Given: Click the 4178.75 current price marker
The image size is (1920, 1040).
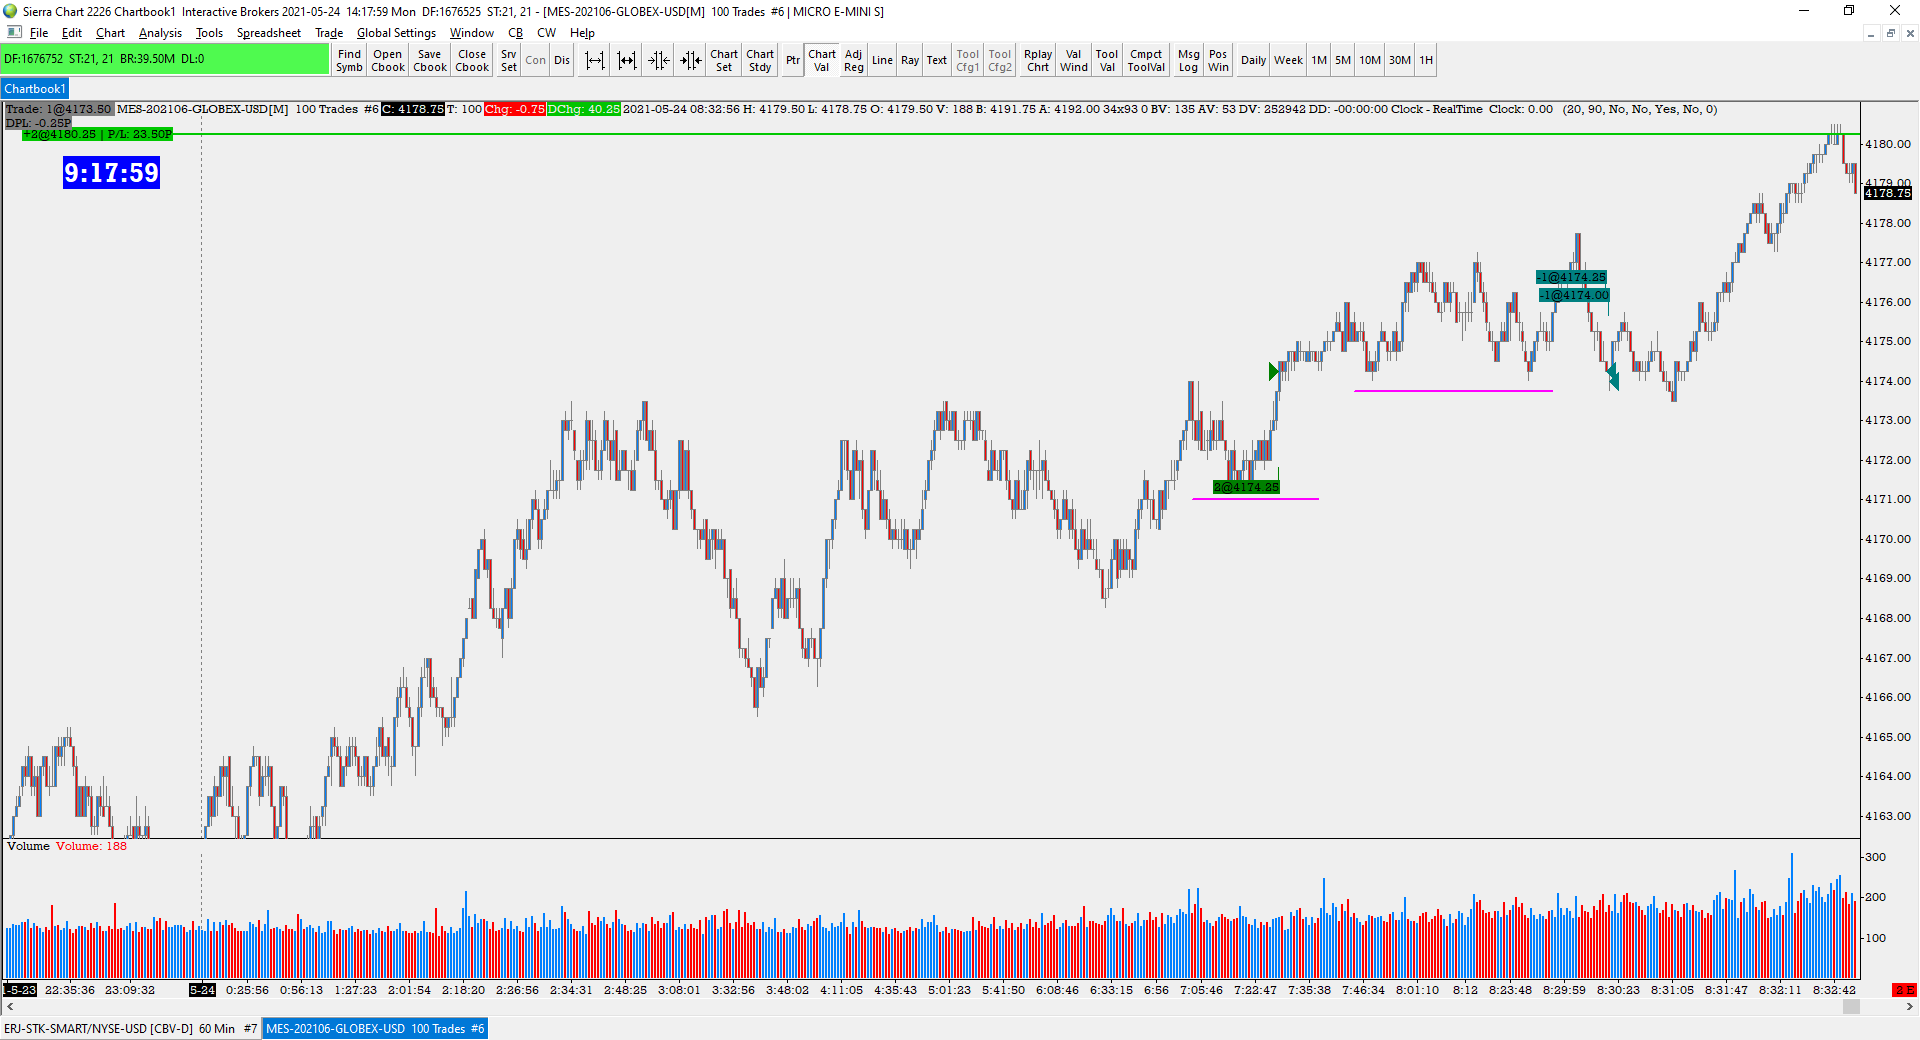Looking at the screenshot, I should point(1888,193).
